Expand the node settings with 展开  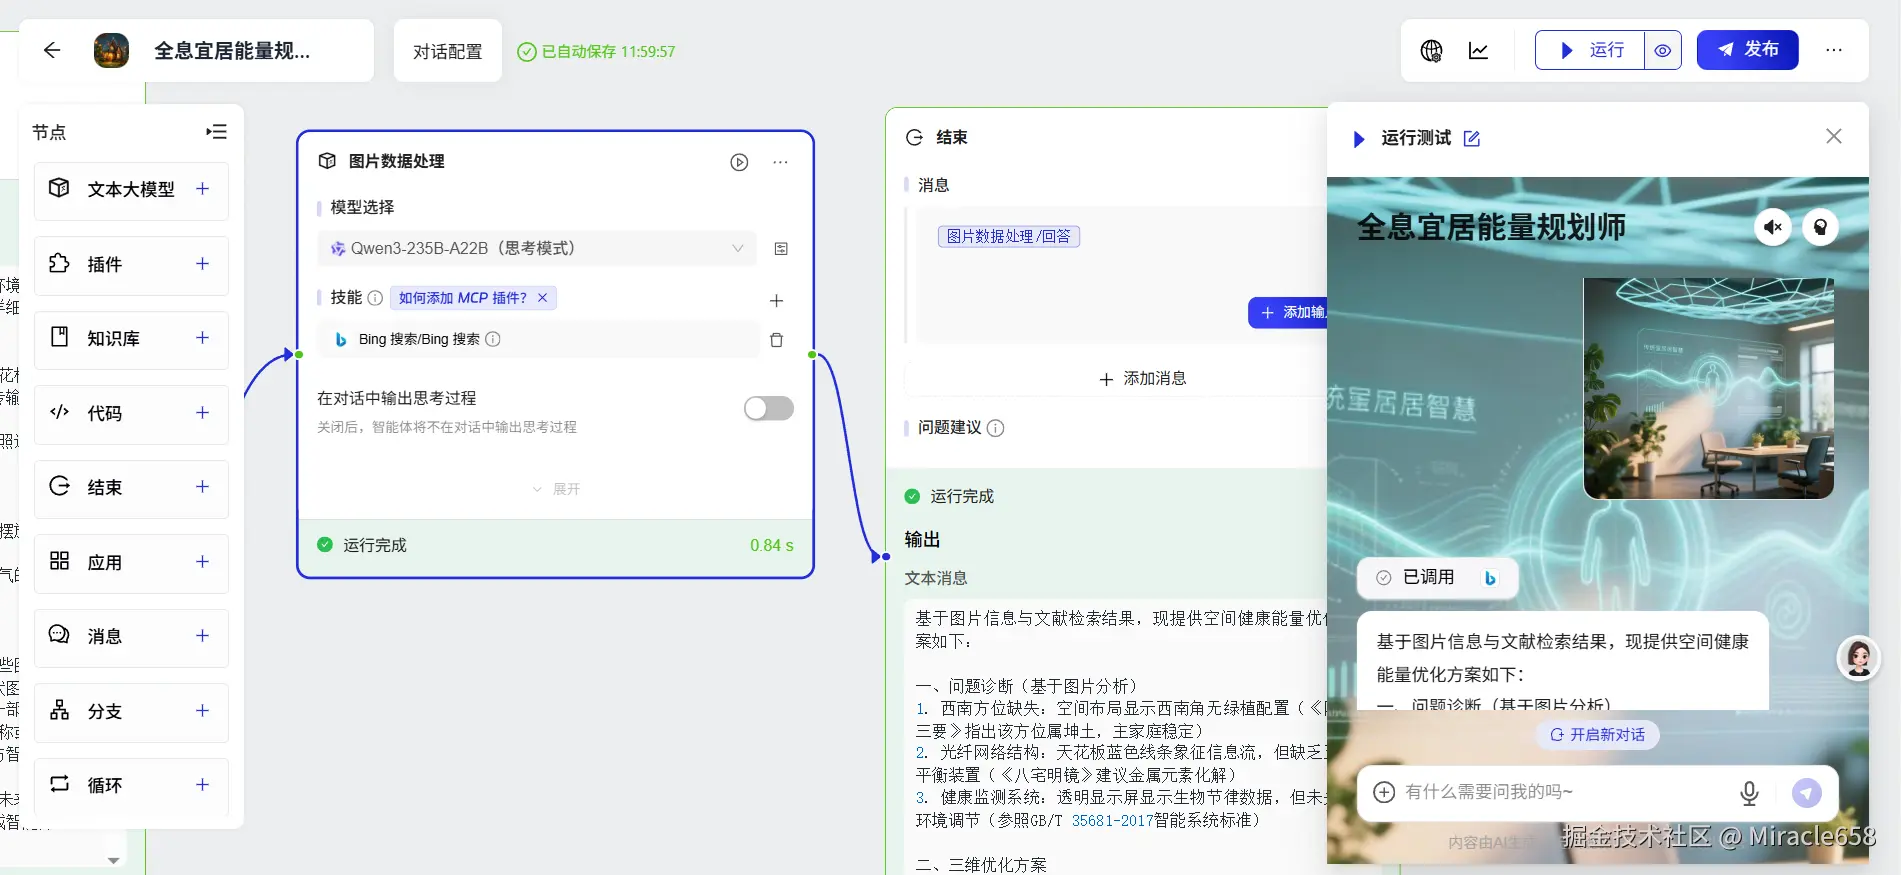[x=556, y=489]
